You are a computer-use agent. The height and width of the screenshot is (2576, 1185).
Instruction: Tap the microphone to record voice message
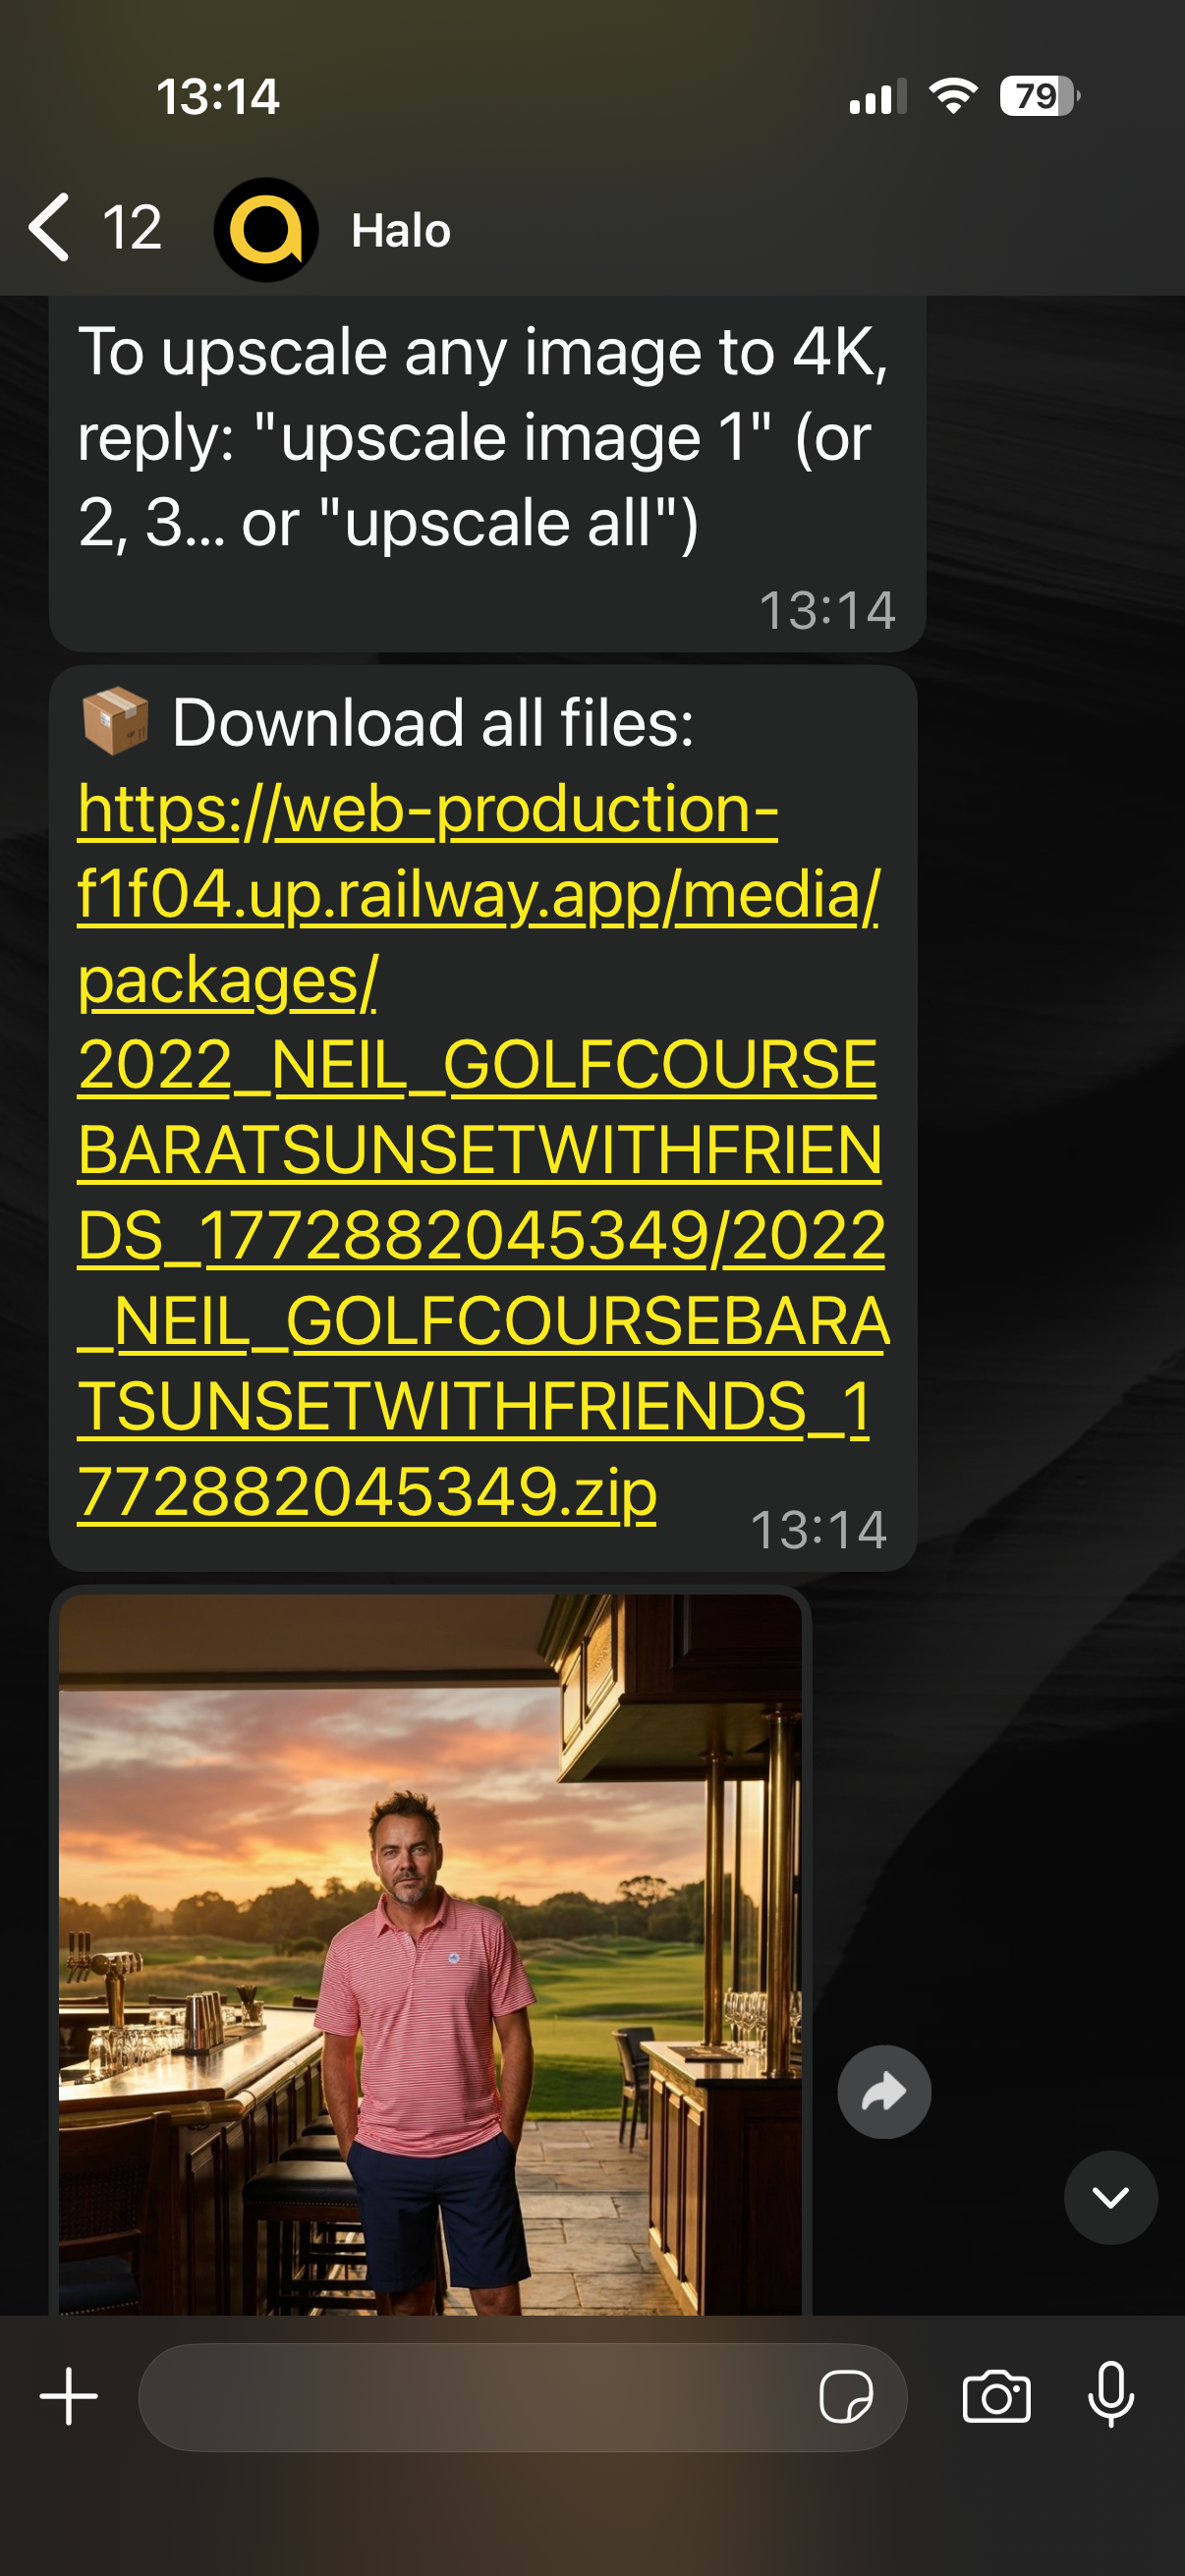(x=1111, y=2396)
